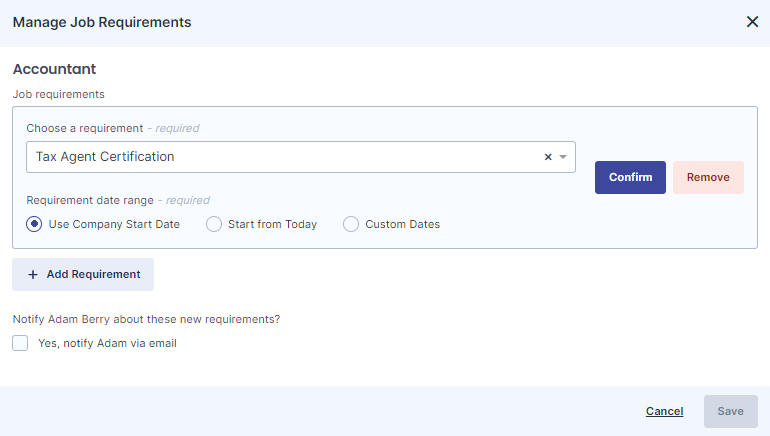Click the plus icon beside Add Requirement
Viewport: 770px width, 436px height.
pyautogui.click(x=33, y=274)
